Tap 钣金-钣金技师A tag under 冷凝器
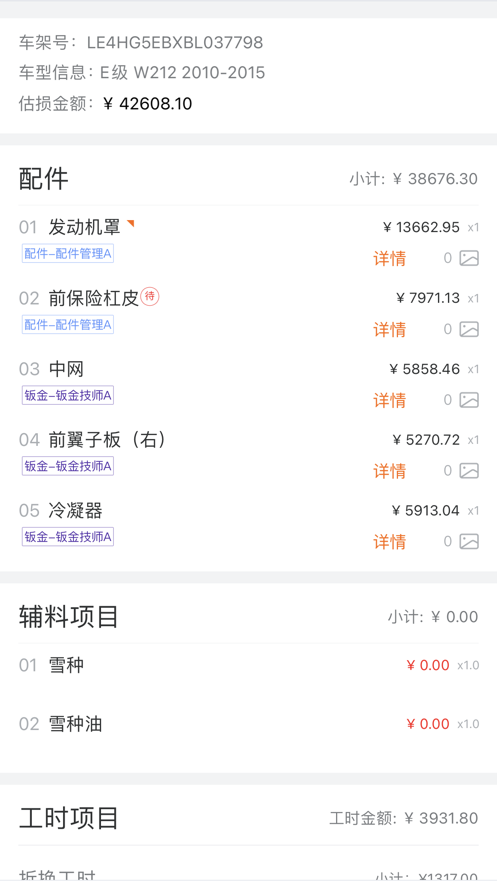 (68, 537)
